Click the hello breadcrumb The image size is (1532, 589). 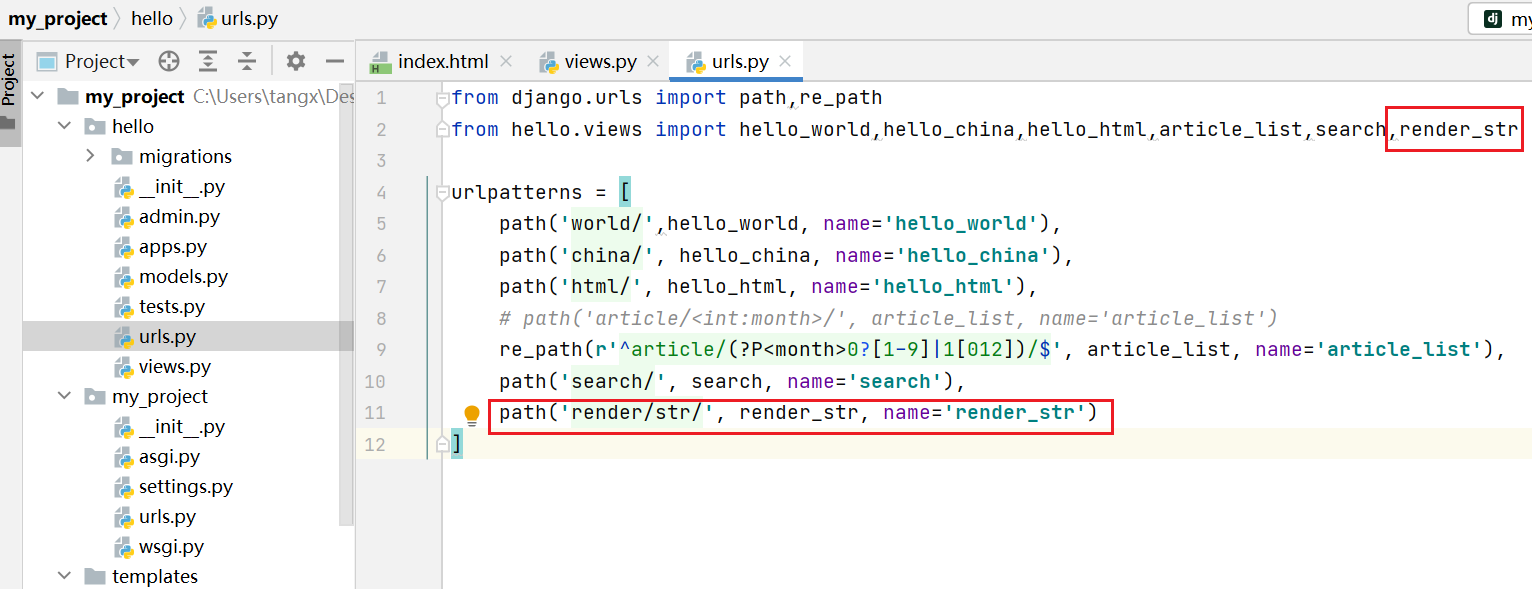152,18
